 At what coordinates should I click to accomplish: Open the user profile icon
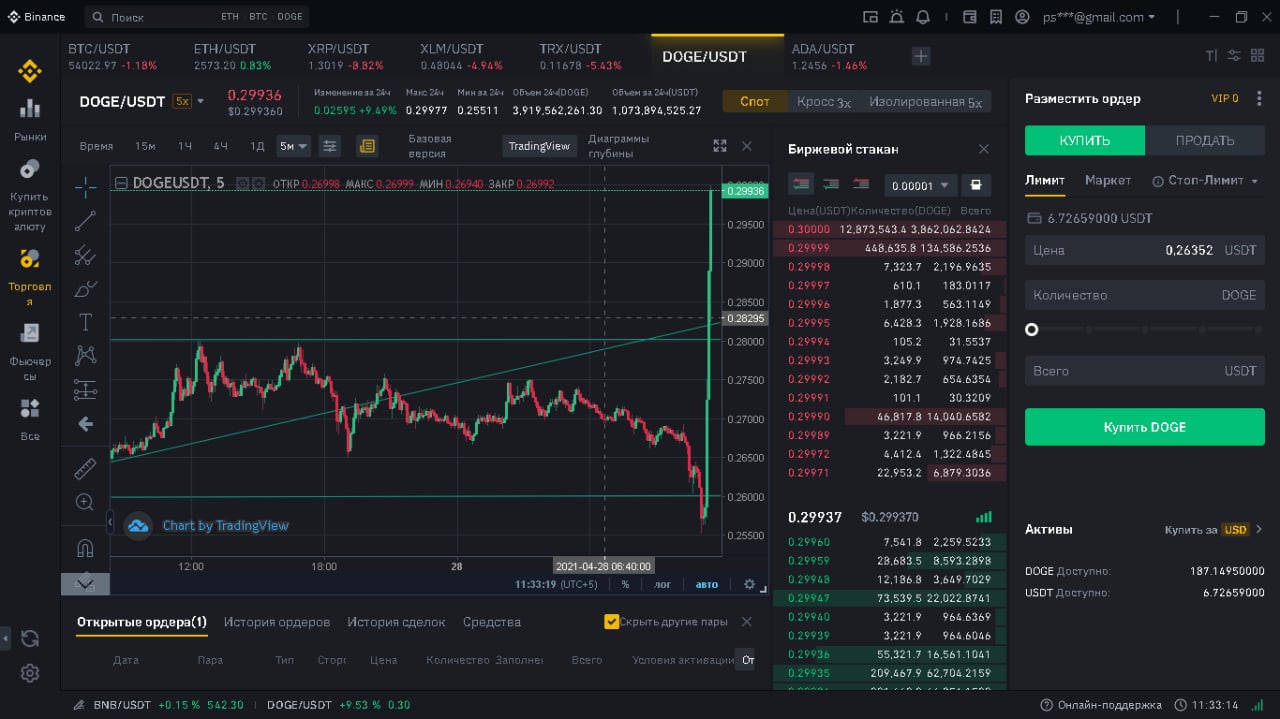[1022, 17]
